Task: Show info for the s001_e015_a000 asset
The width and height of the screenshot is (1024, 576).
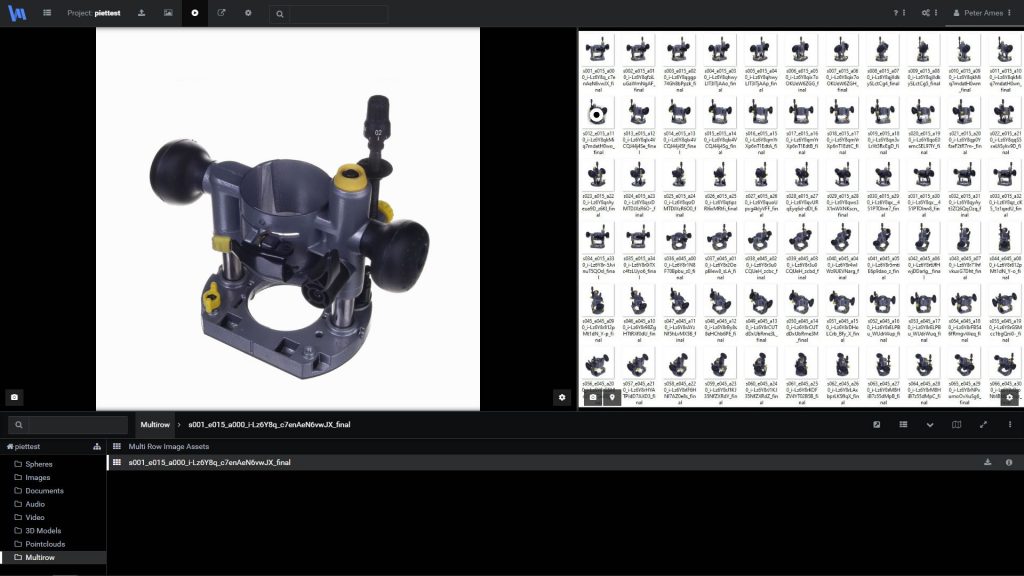Action: [x=1009, y=462]
